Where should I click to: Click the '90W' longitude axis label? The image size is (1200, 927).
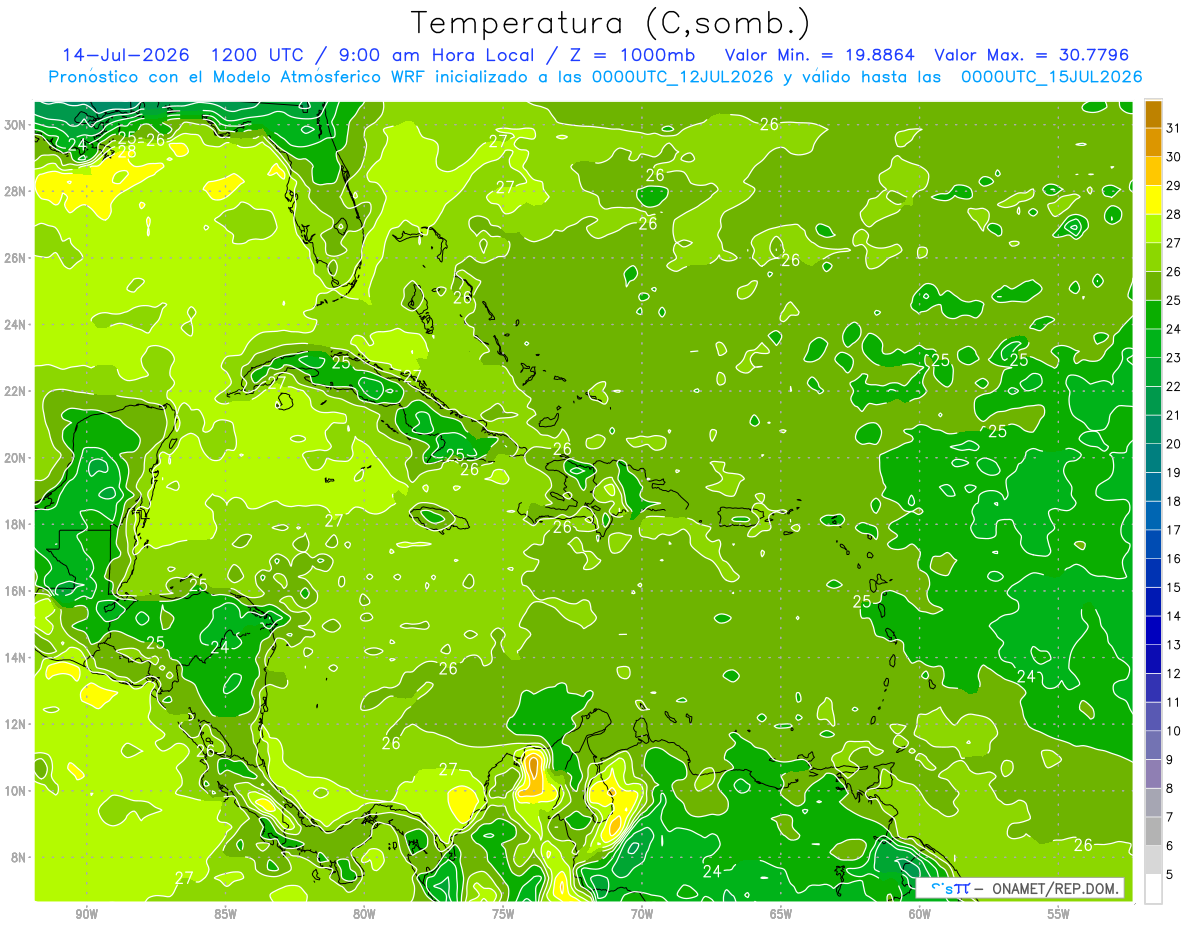tap(87, 914)
